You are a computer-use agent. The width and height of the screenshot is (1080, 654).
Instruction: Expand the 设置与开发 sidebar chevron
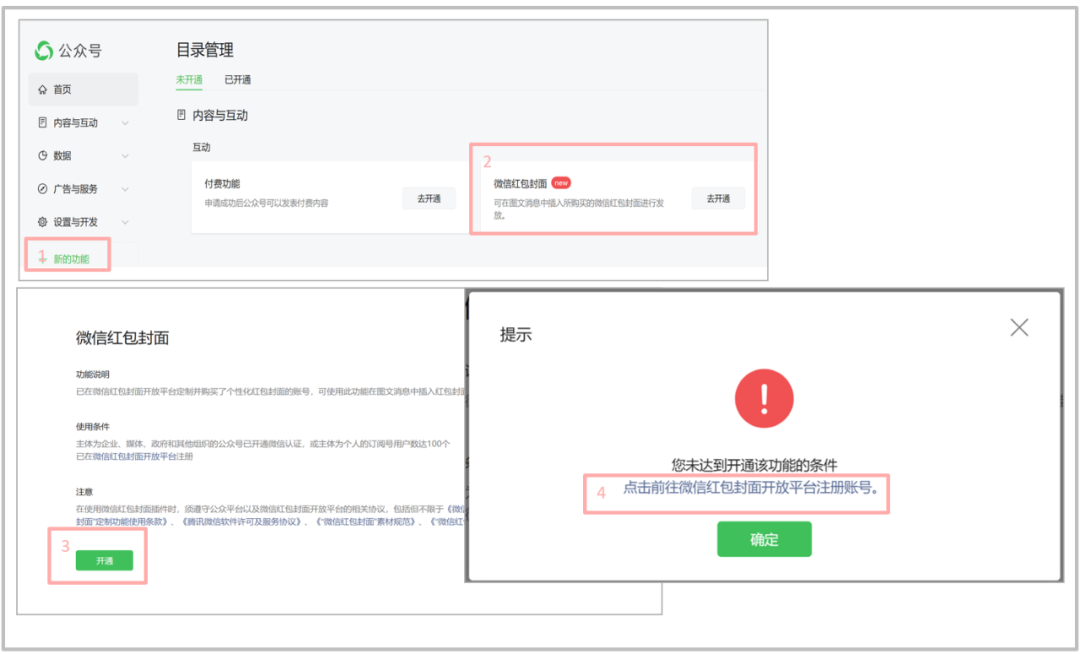click(x=125, y=222)
